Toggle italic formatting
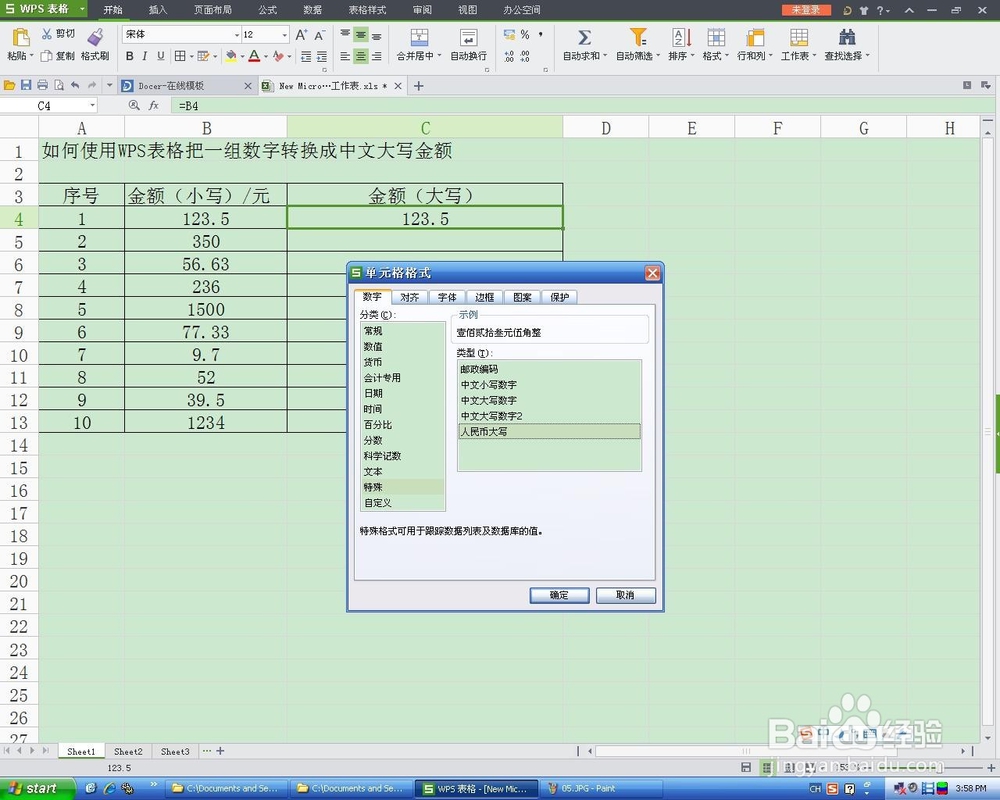This screenshot has height=800, width=1000. pyautogui.click(x=145, y=56)
